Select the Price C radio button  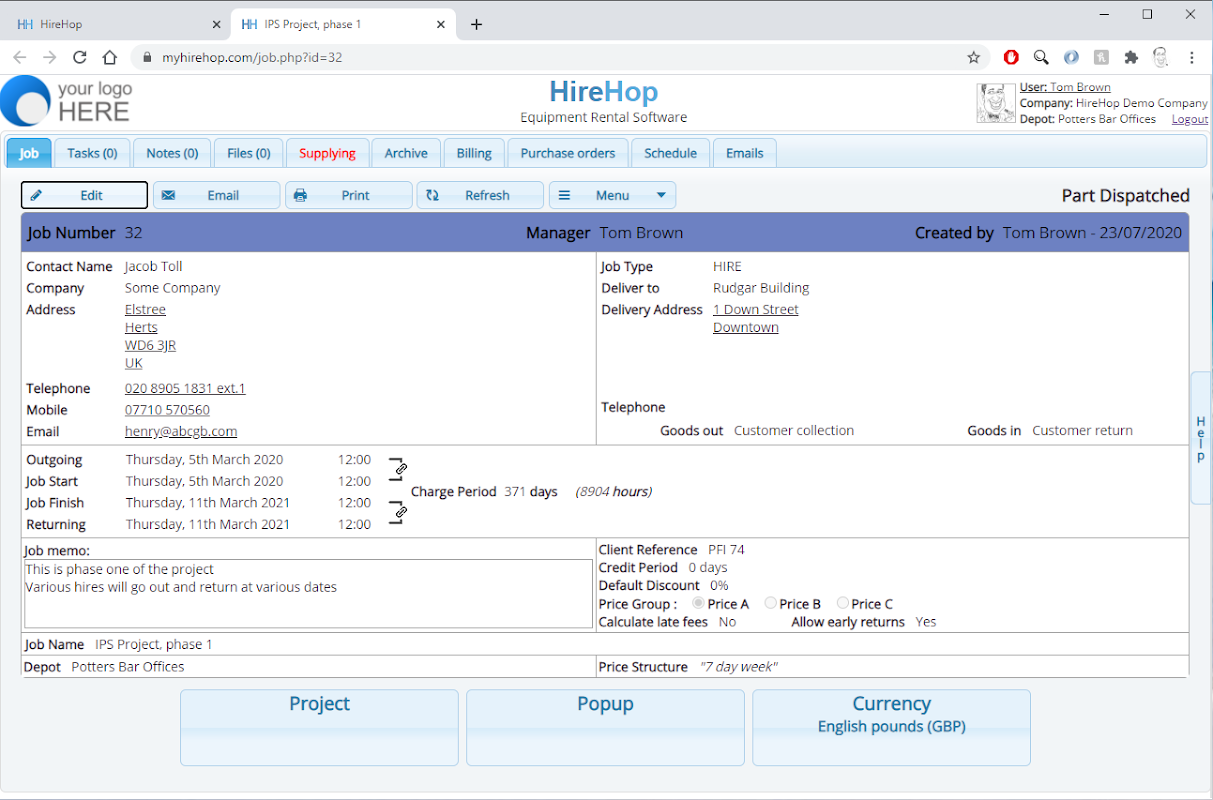(x=843, y=603)
